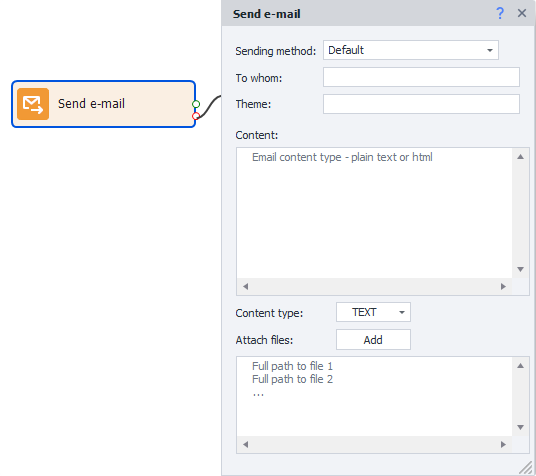This screenshot has height=476, width=536.
Task: Click the green output connector on the node
Action: pyautogui.click(x=196, y=104)
